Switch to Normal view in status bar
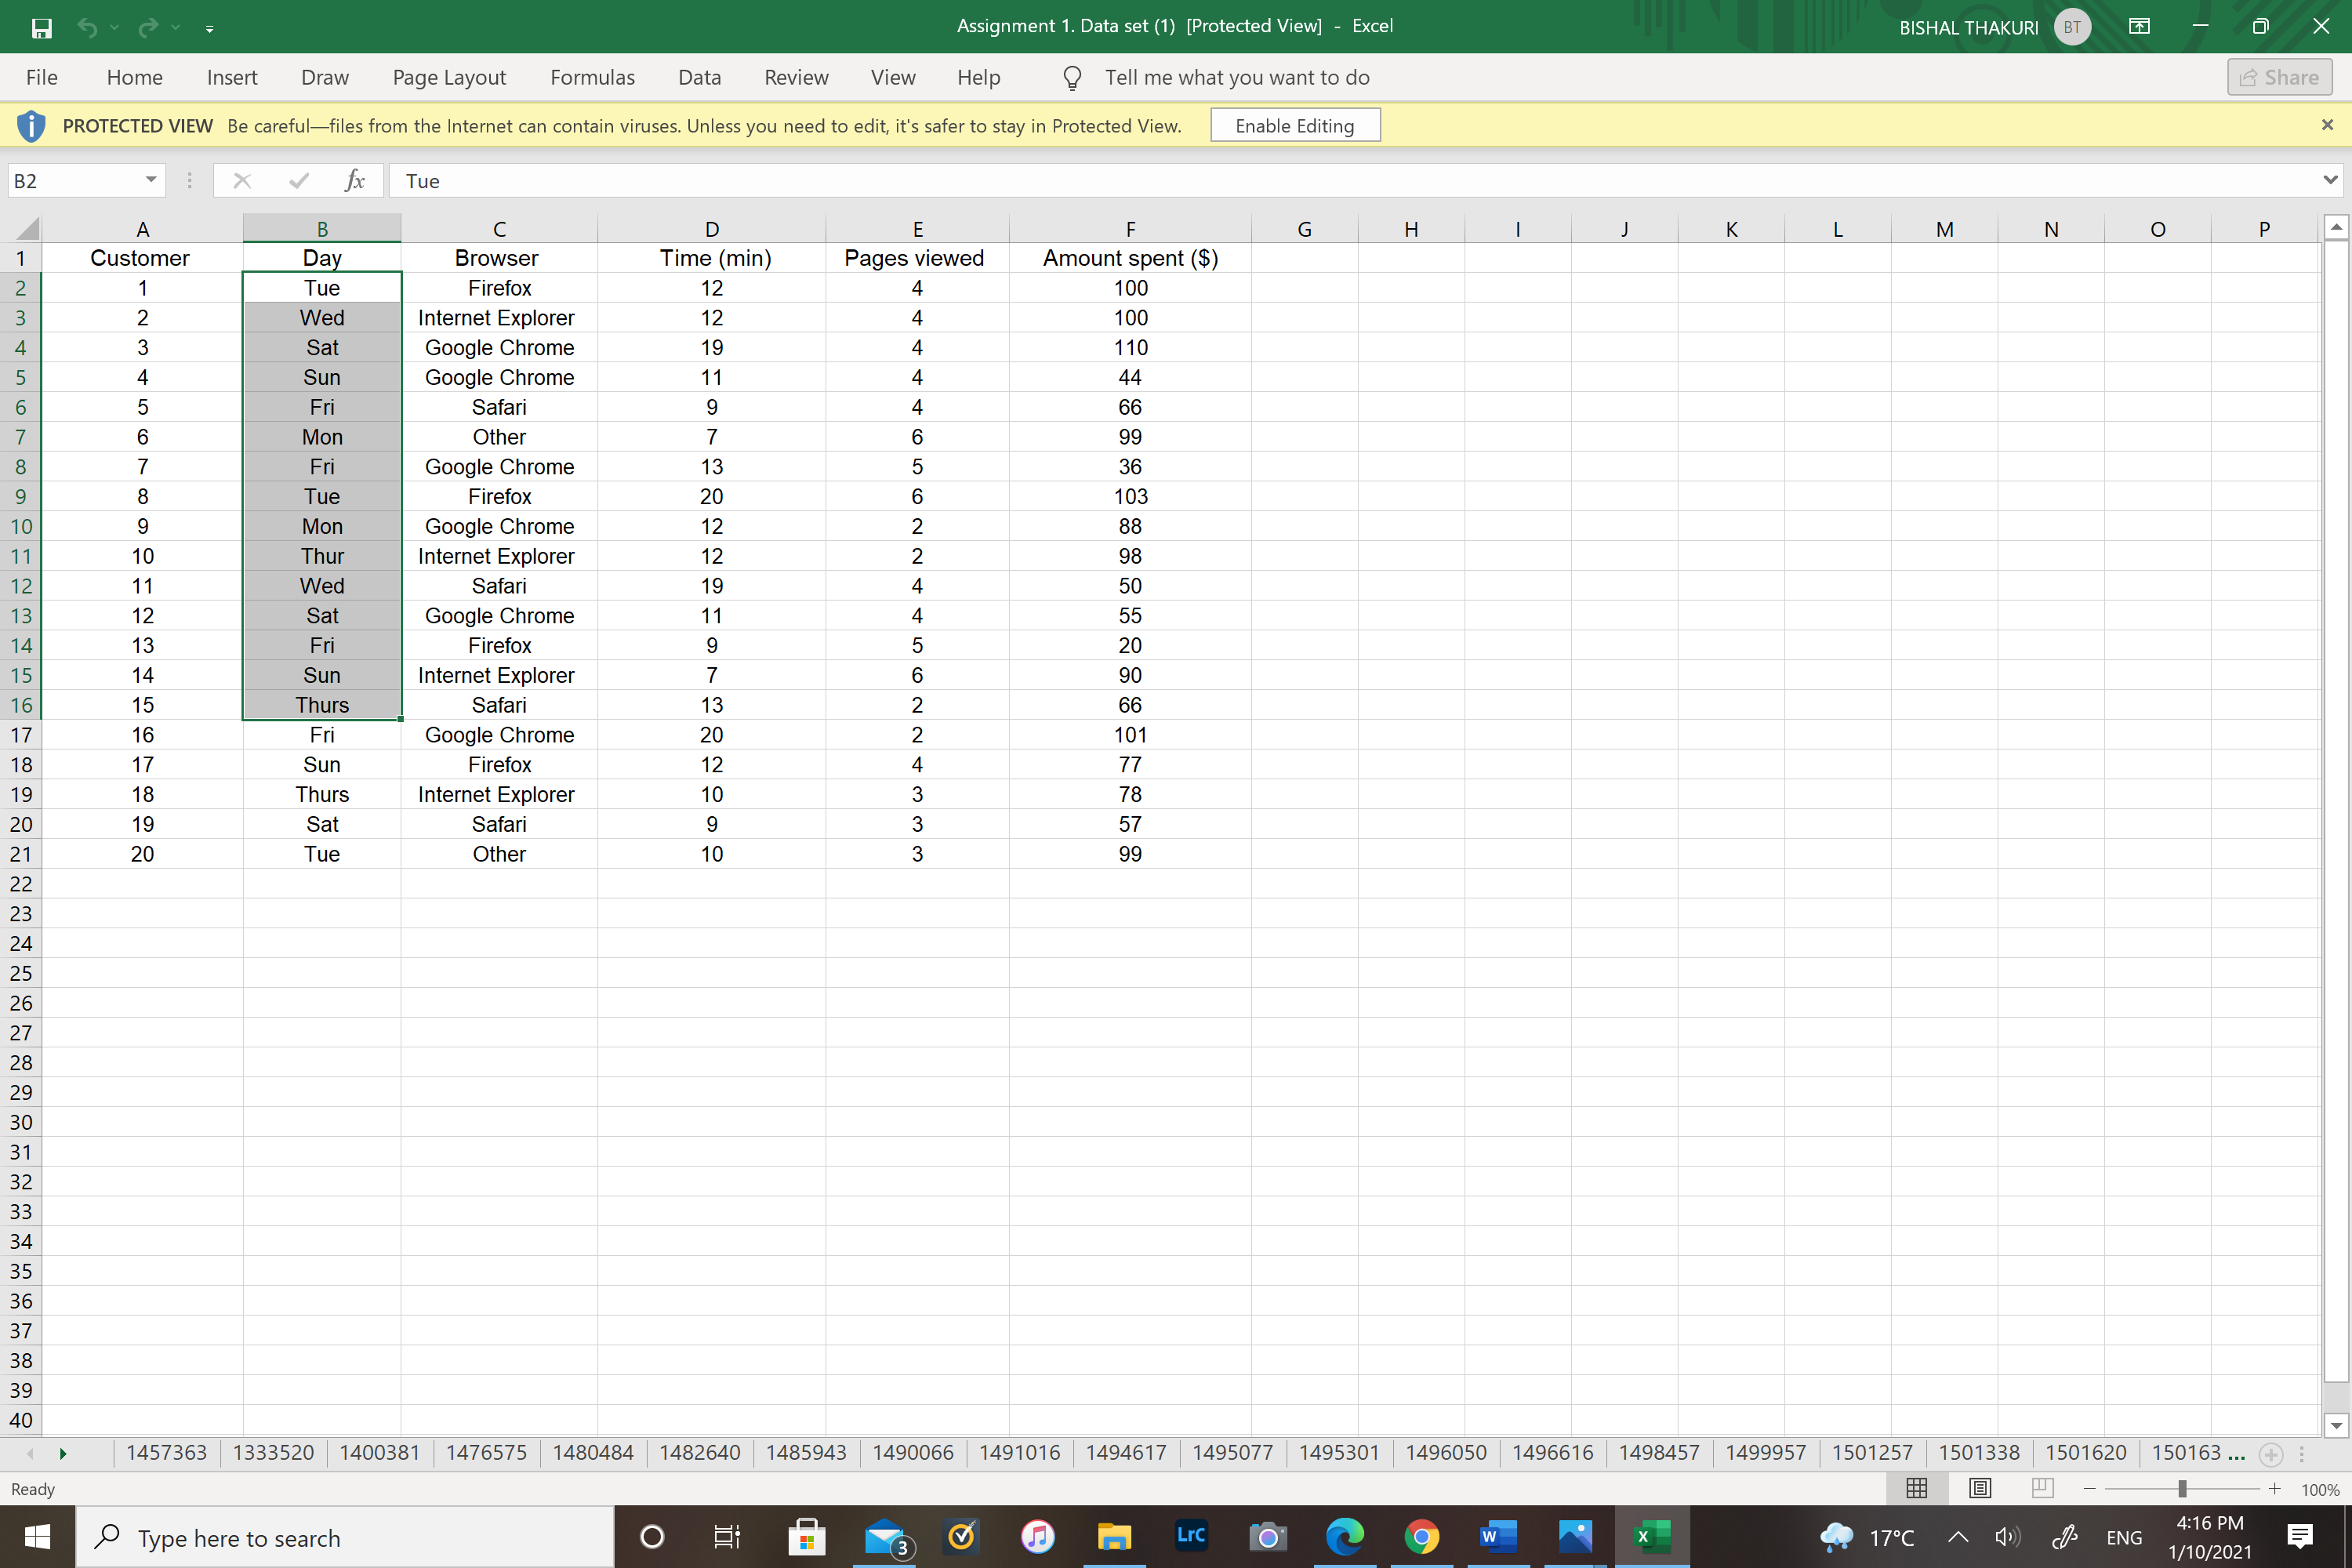Viewport: 2352px width, 1568px height. pos(1916,1488)
